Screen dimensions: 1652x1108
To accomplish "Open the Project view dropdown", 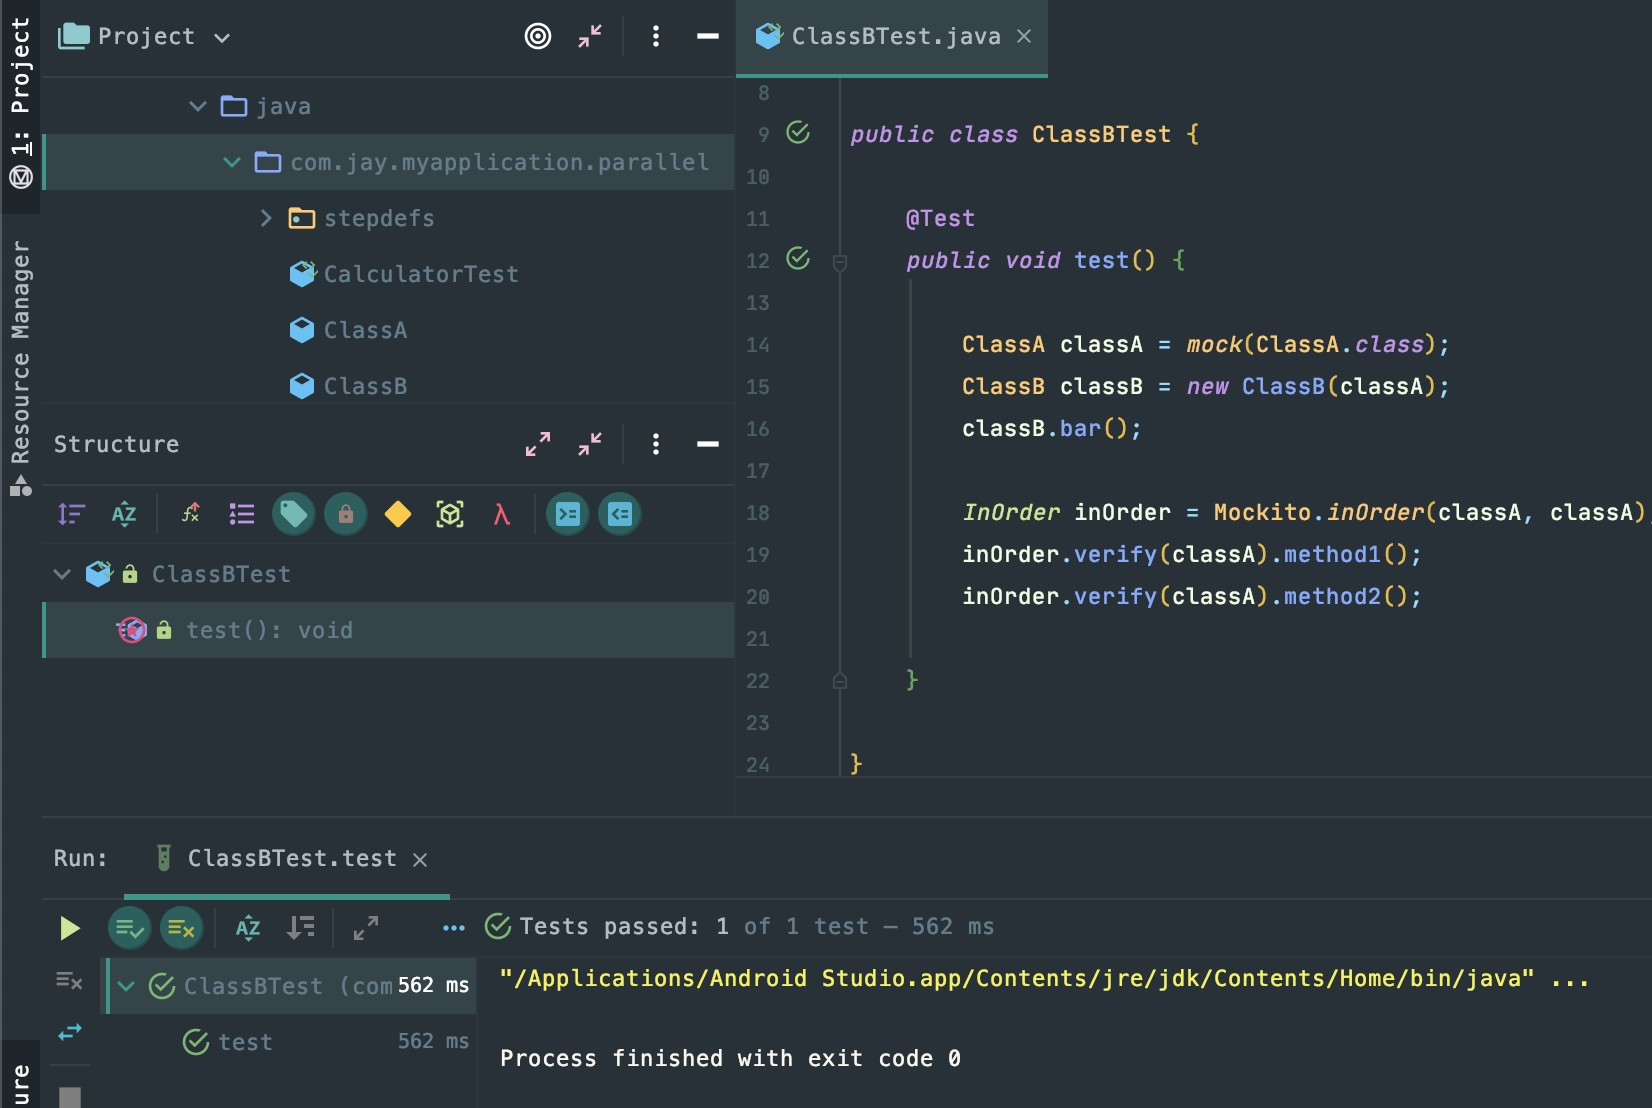I will (222, 38).
